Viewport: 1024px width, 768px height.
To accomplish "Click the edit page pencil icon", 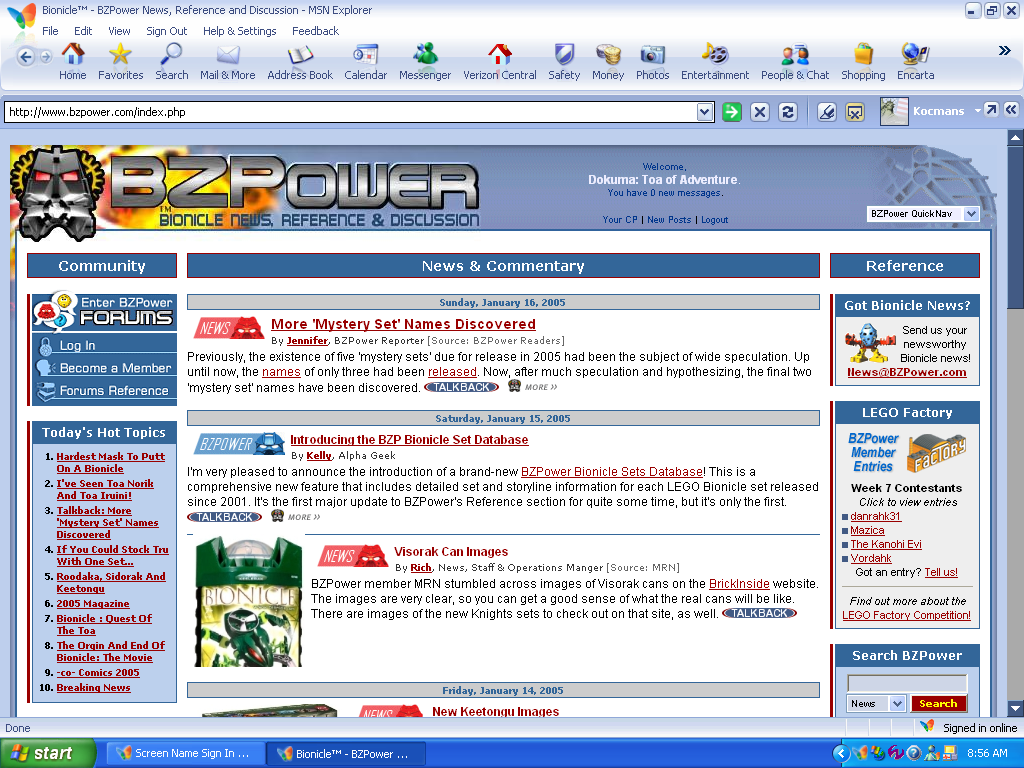I will [x=826, y=112].
